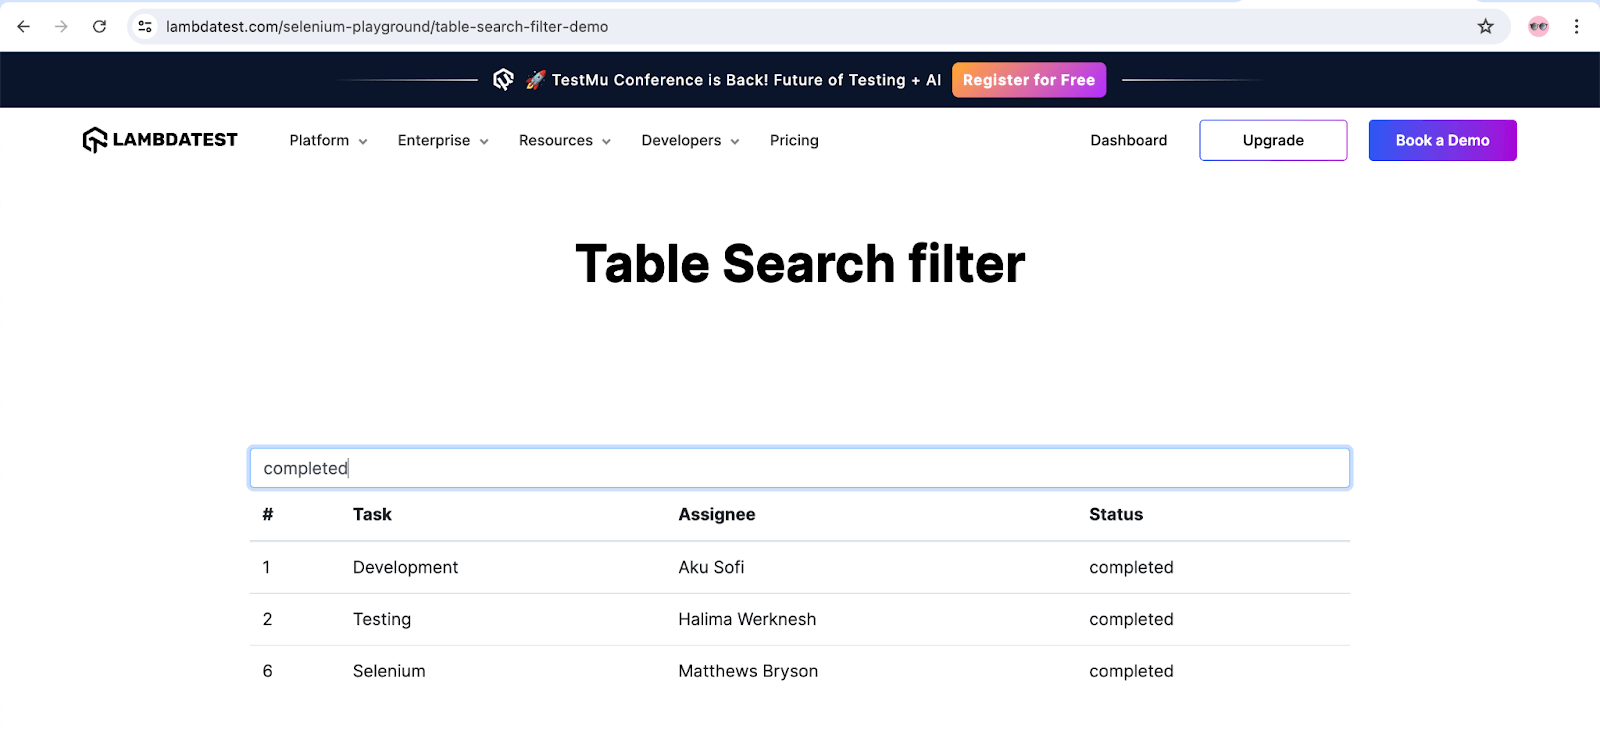1600x737 pixels.
Task: Click the browser back arrow
Action: [x=24, y=27]
